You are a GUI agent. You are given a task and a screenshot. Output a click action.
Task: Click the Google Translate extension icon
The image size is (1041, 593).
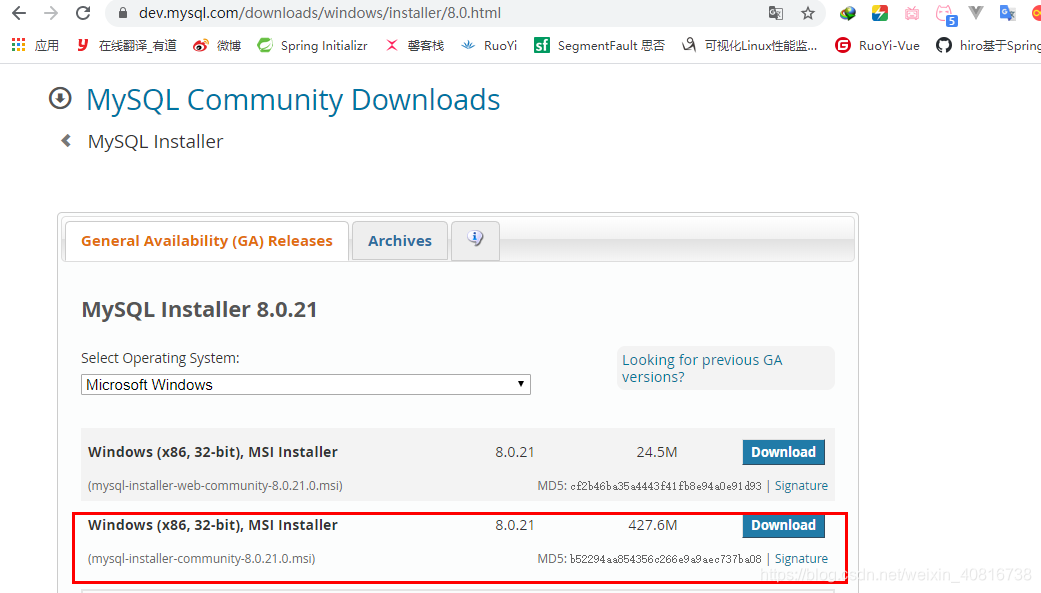(x=1008, y=13)
